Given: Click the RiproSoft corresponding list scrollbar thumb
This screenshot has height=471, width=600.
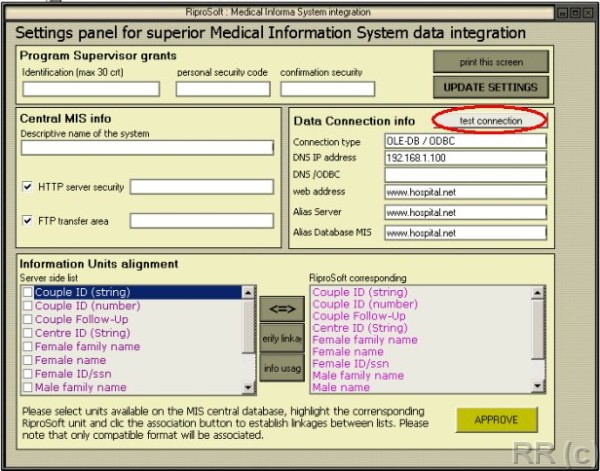Looking at the screenshot, I should [538, 329].
